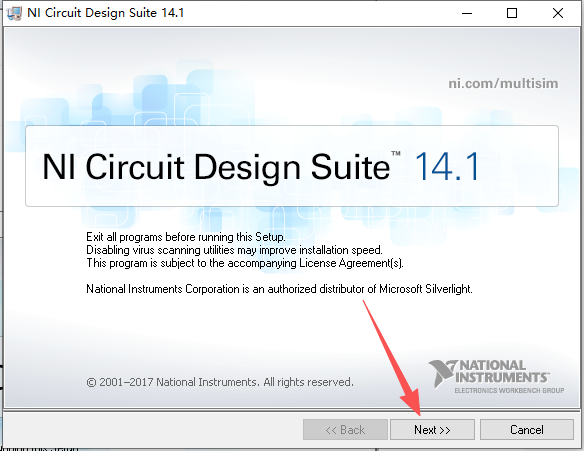Screen dimensions: 584x451
Task: Click the Electronics Workbench Group caption
Action: point(509,390)
